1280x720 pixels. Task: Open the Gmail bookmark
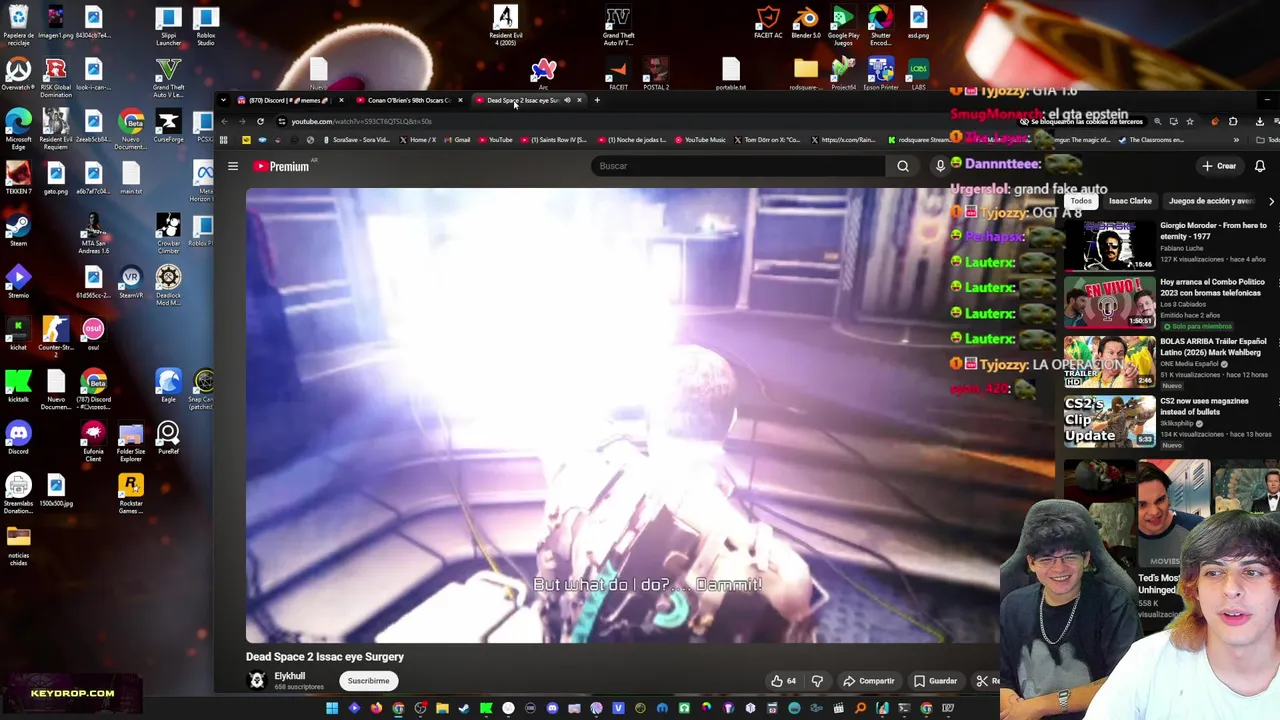(x=457, y=140)
